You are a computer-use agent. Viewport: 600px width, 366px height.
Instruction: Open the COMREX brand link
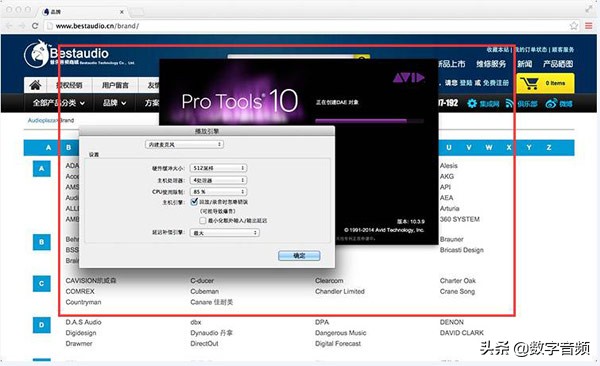point(80,291)
